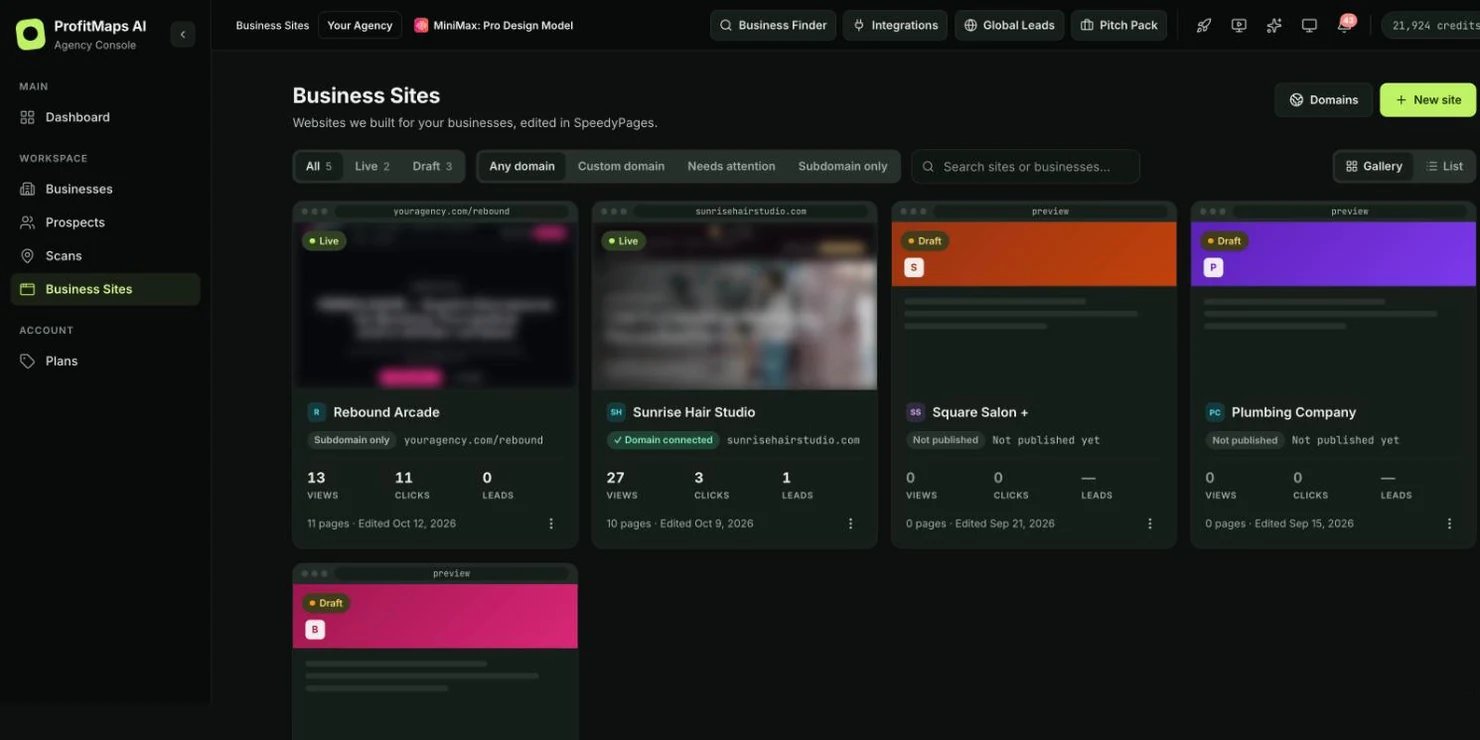Image resolution: width=1480 pixels, height=740 pixels.
Task: Click the B letter tile on pink preview
Action: [315, 629]
